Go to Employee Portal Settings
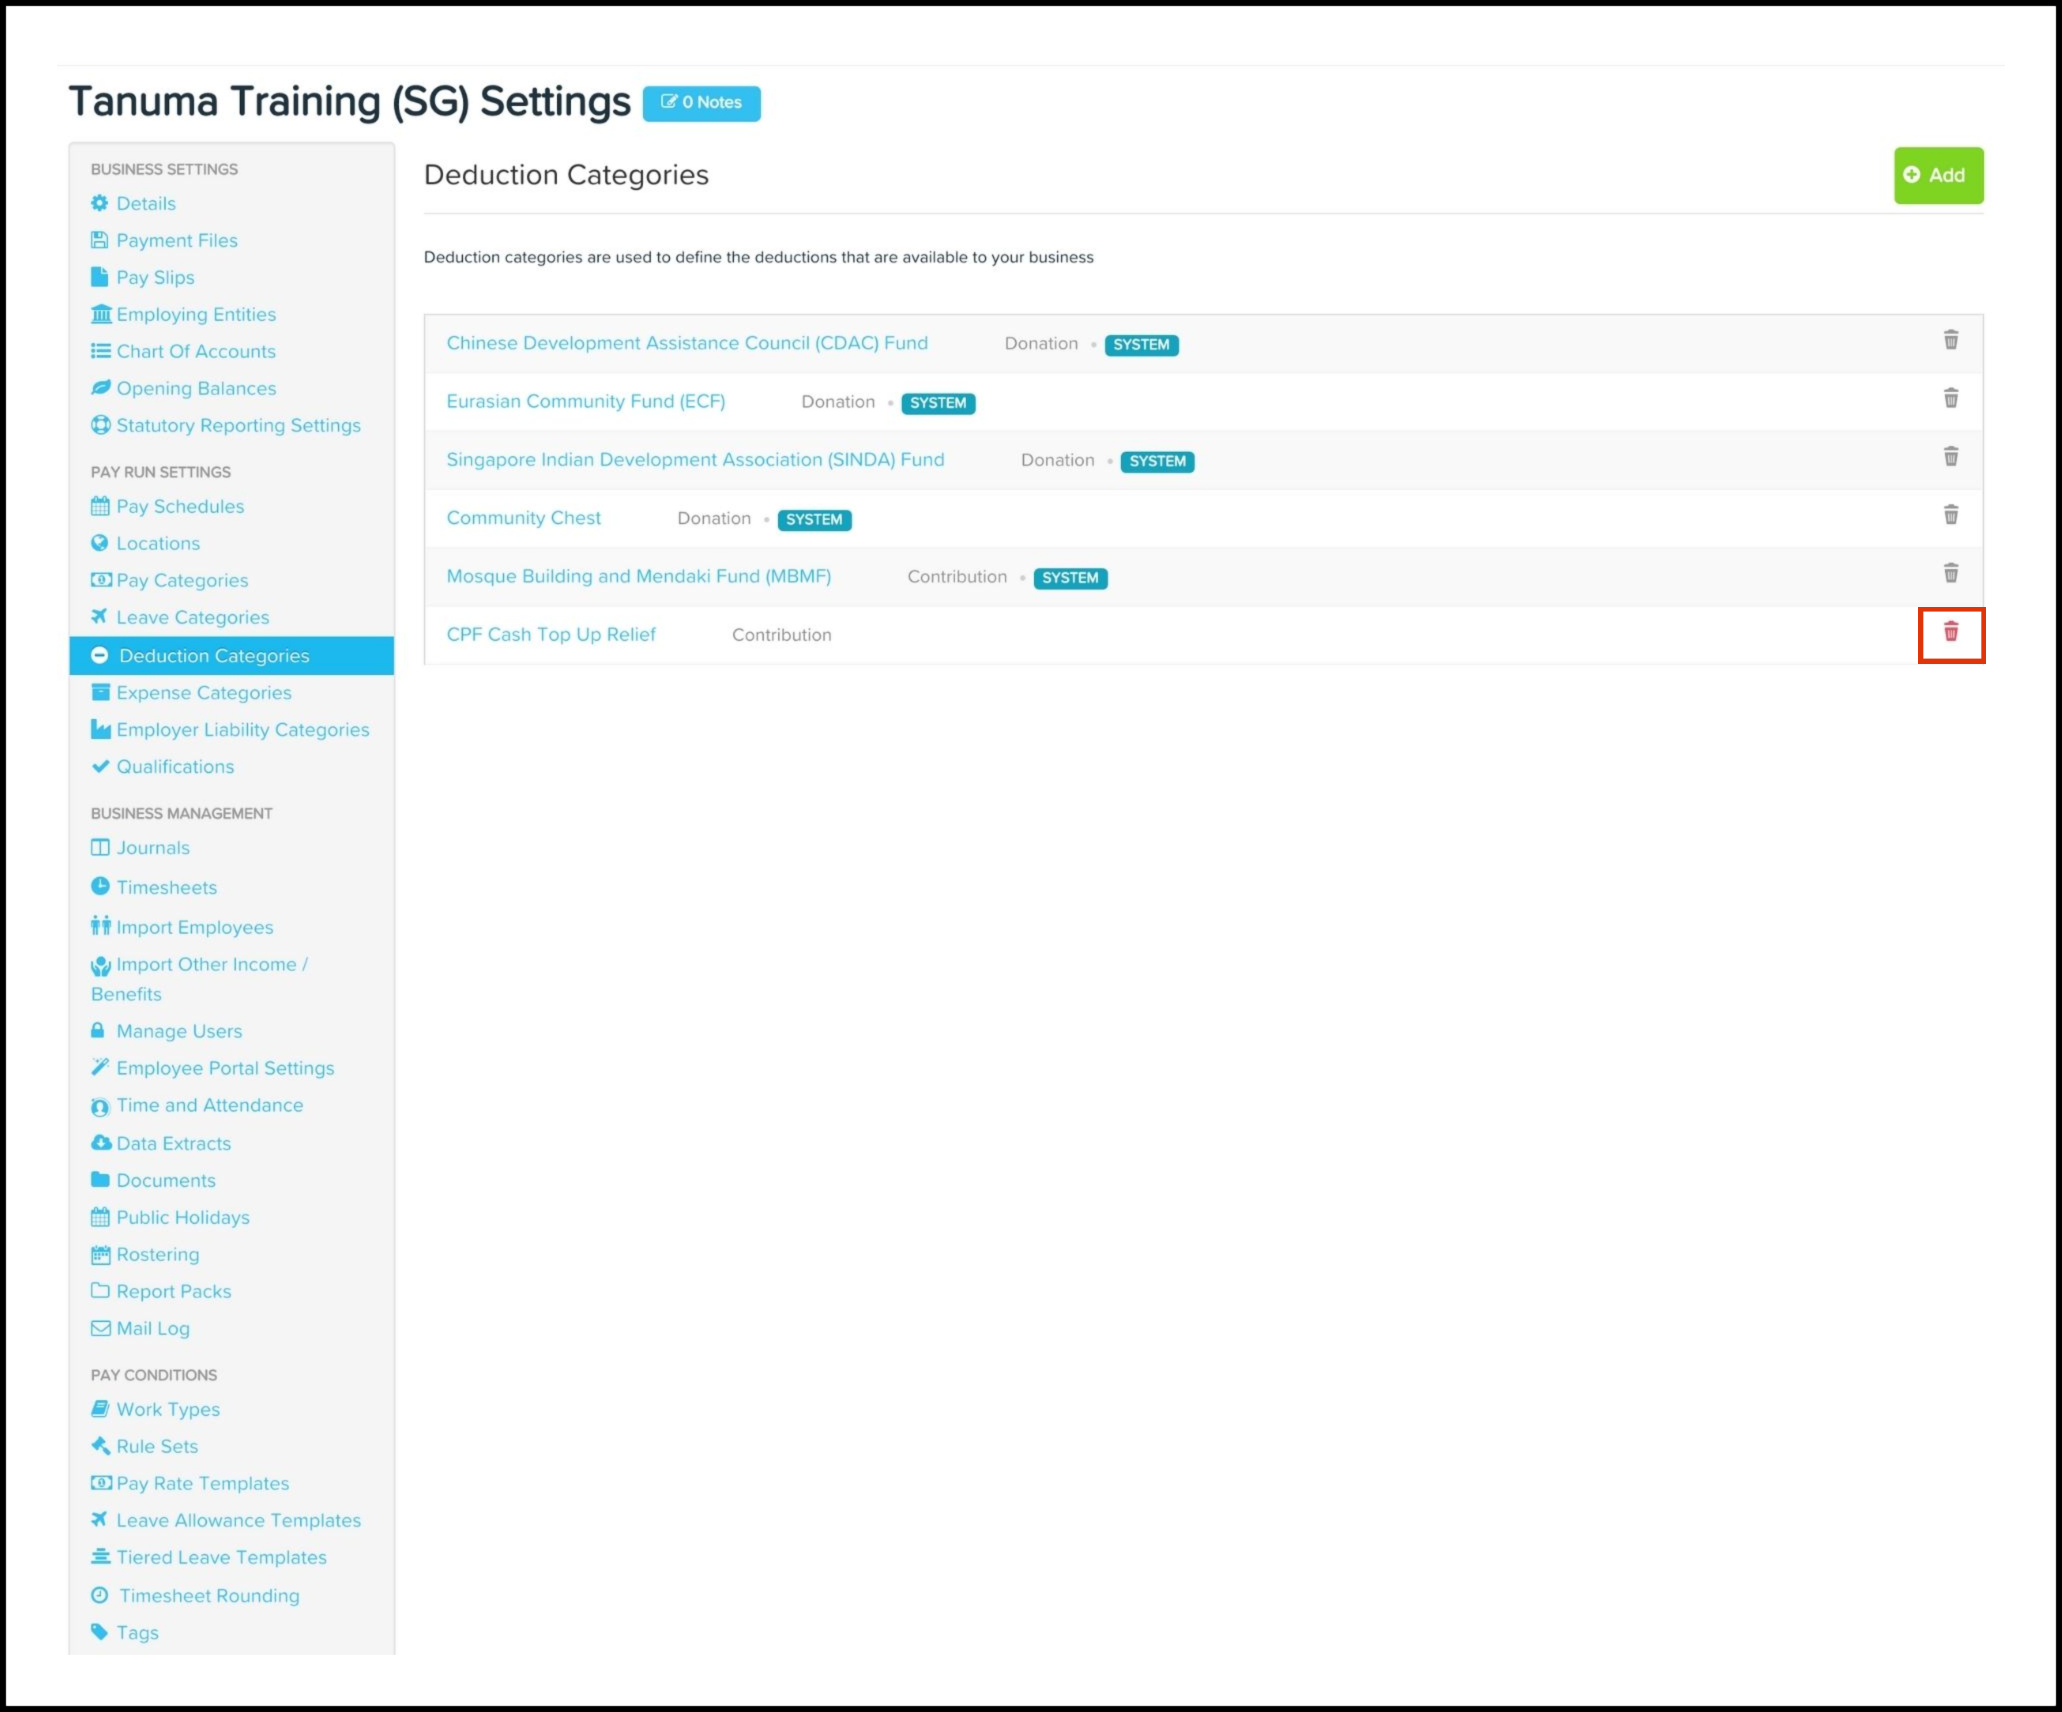The image size is (2062, 1712). click(x=225, y=1068)
